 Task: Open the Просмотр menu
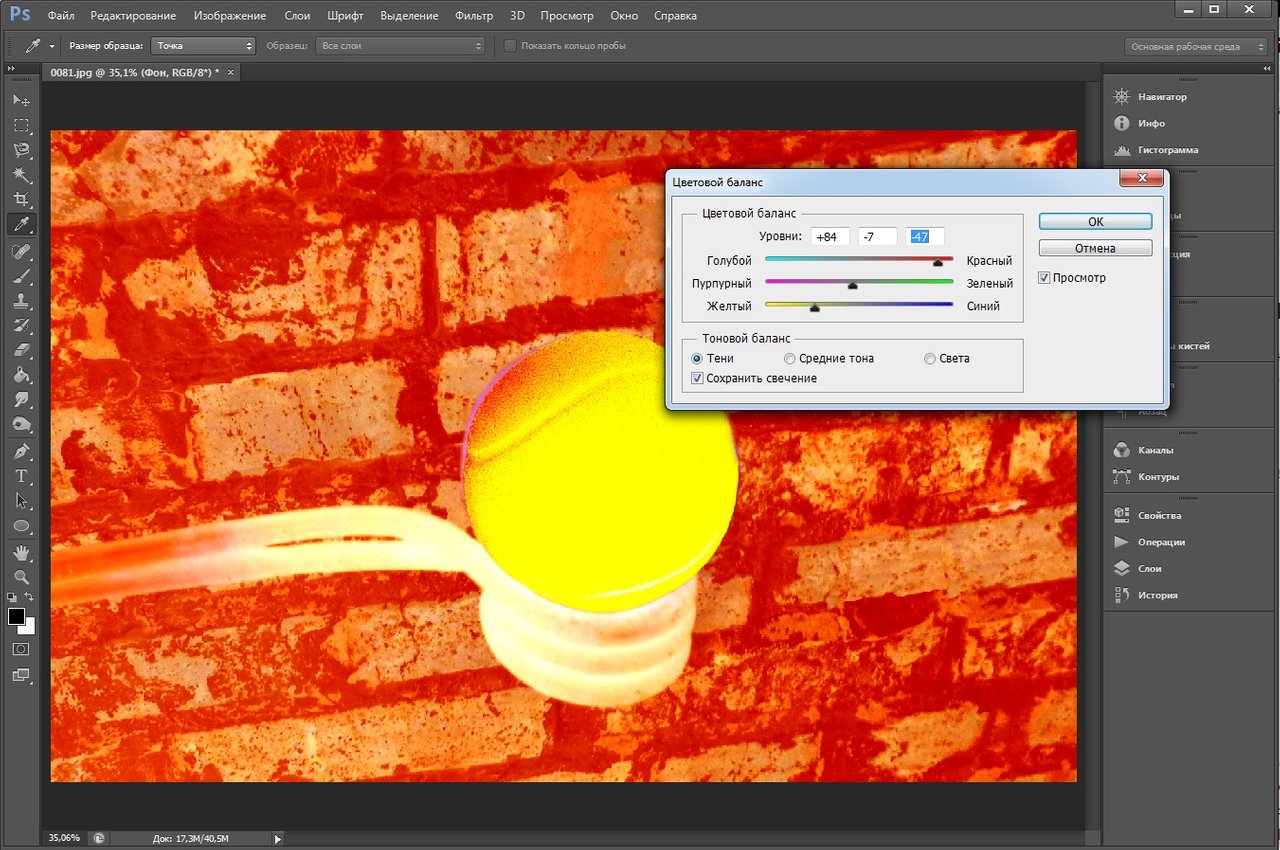click(567, 16)
